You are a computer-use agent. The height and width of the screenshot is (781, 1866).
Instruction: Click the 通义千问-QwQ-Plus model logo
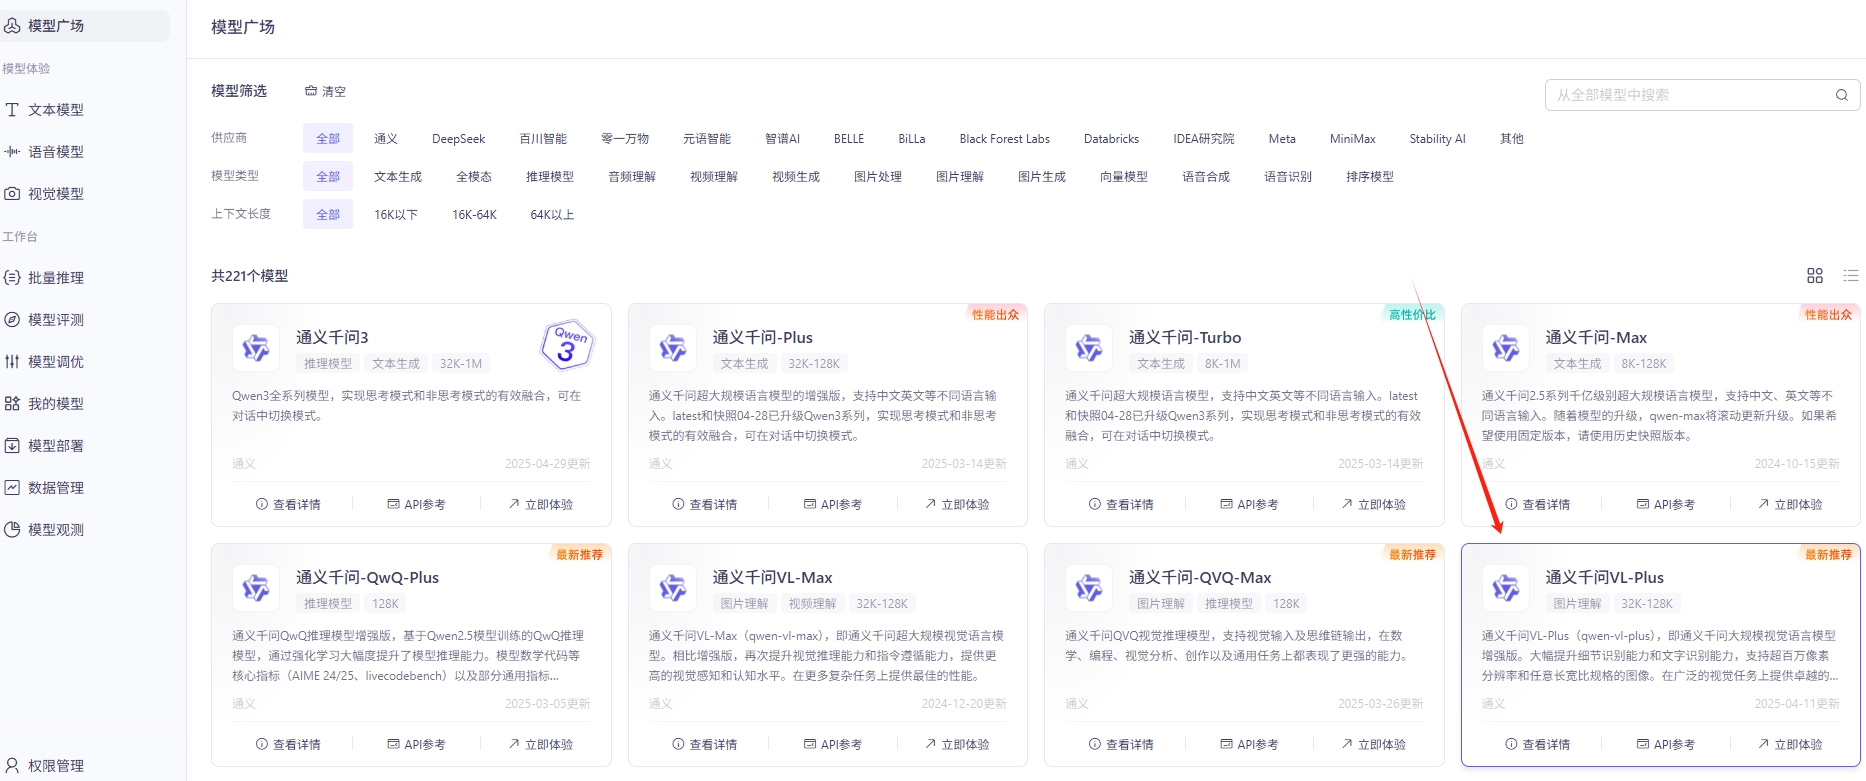[x=256, y=588]
